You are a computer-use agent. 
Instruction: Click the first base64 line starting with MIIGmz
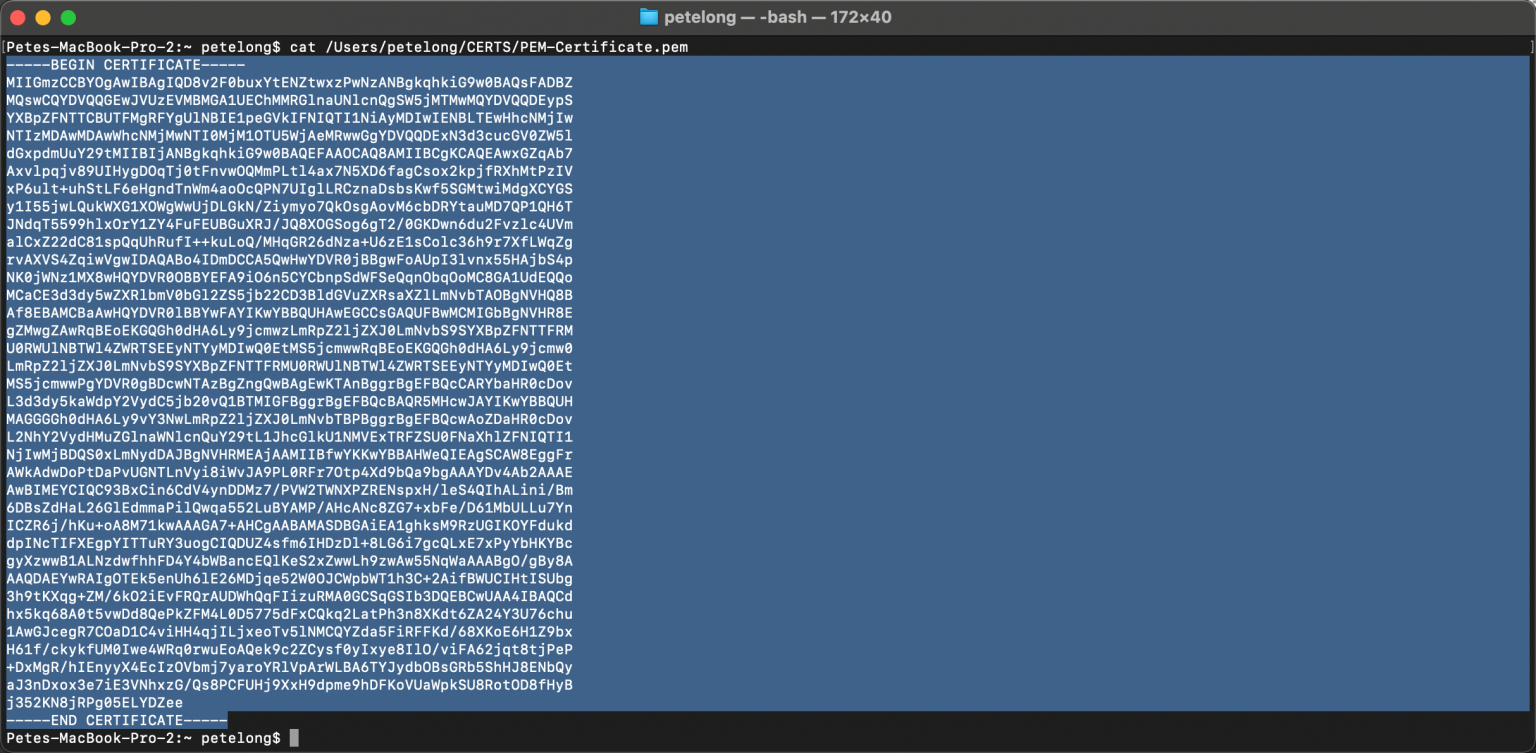[290, 82]
